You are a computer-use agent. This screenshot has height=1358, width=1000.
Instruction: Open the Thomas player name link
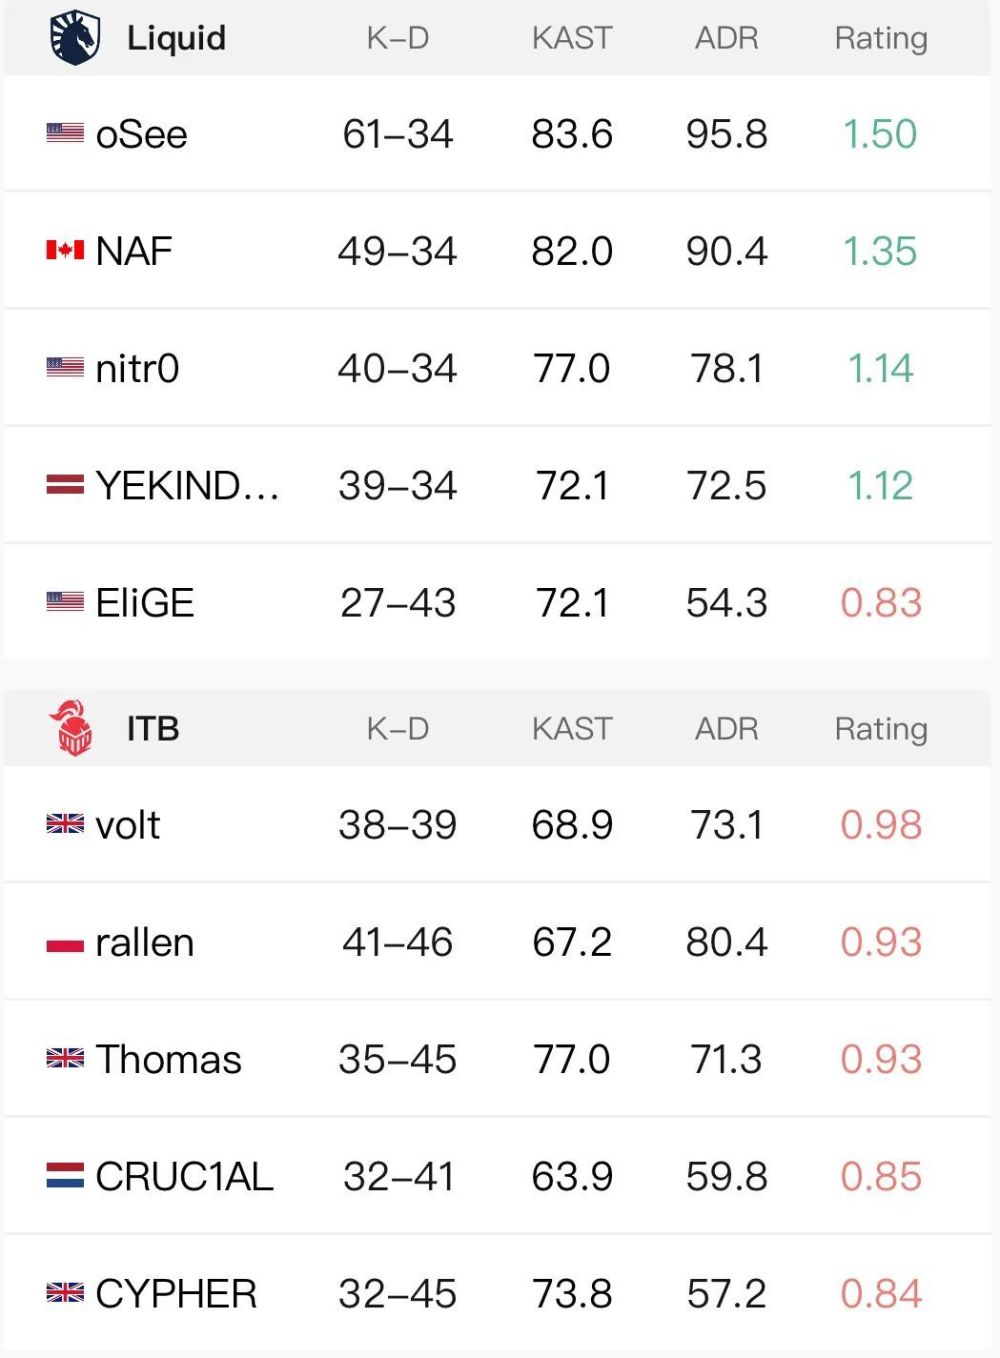coord(169,1060)
